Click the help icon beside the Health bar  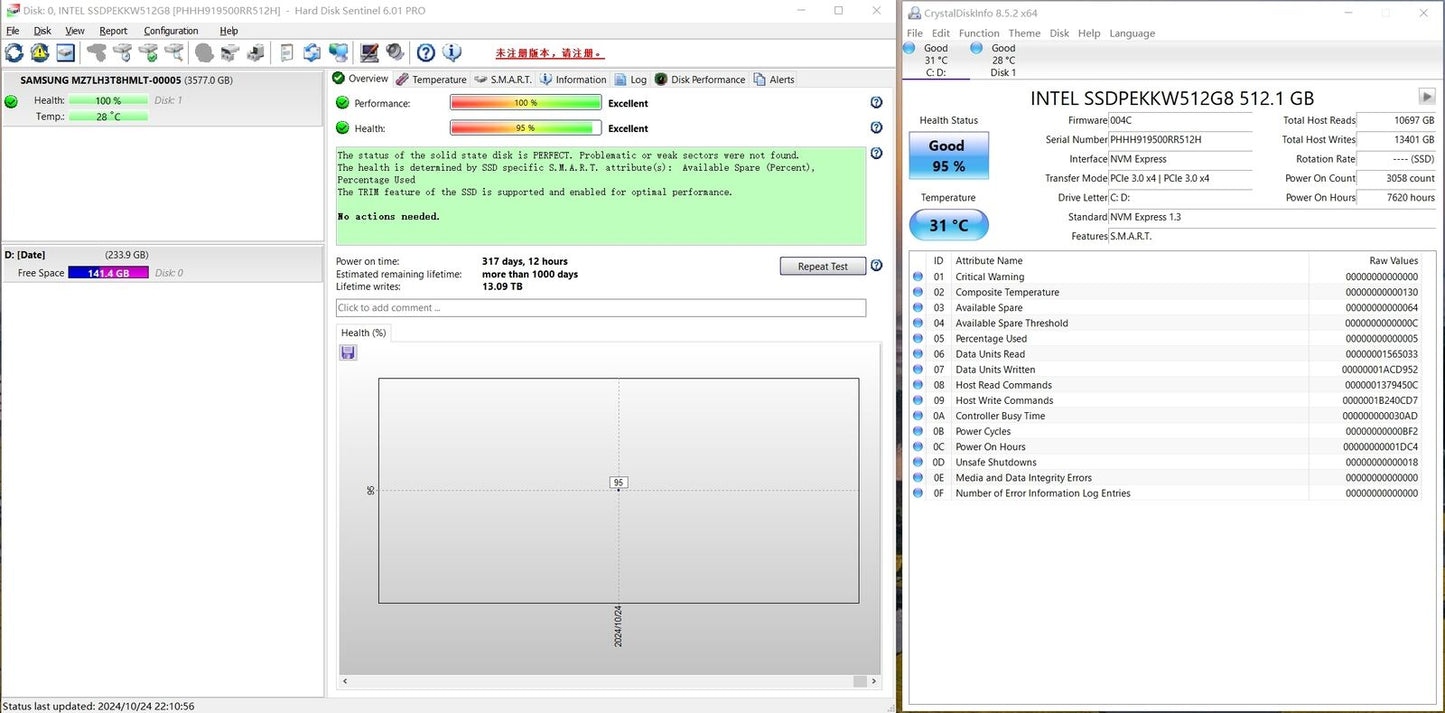click(x=877, y=128)
